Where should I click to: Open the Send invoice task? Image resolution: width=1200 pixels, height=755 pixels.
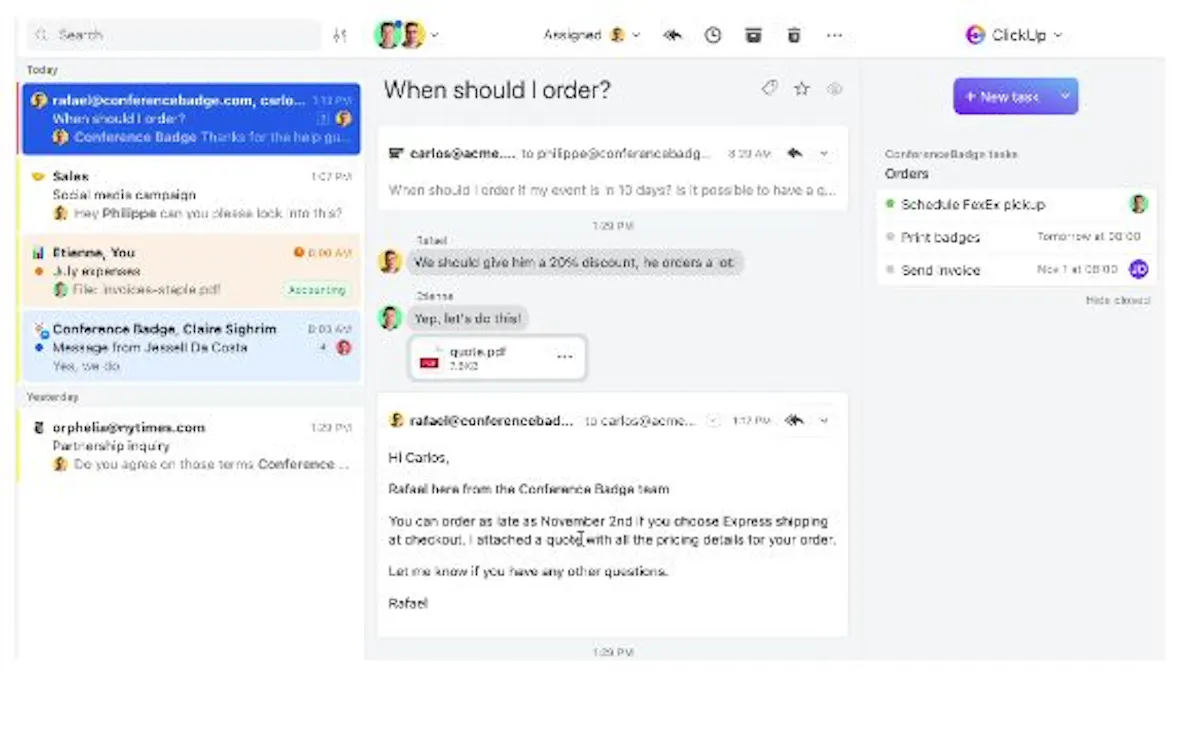tap(1016, 270)
